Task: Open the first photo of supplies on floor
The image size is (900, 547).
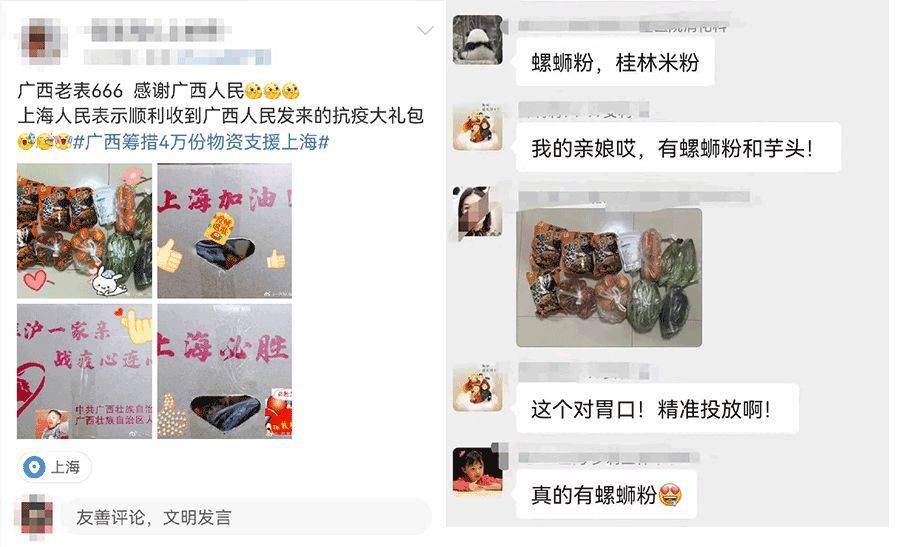Action: [x=84, y=231]
